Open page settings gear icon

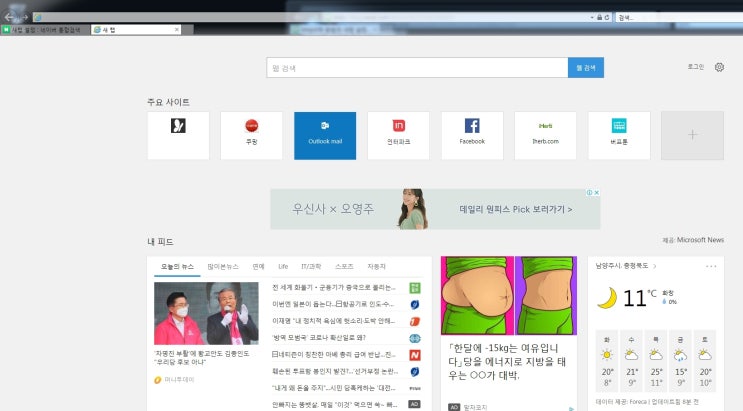[719, 67]
